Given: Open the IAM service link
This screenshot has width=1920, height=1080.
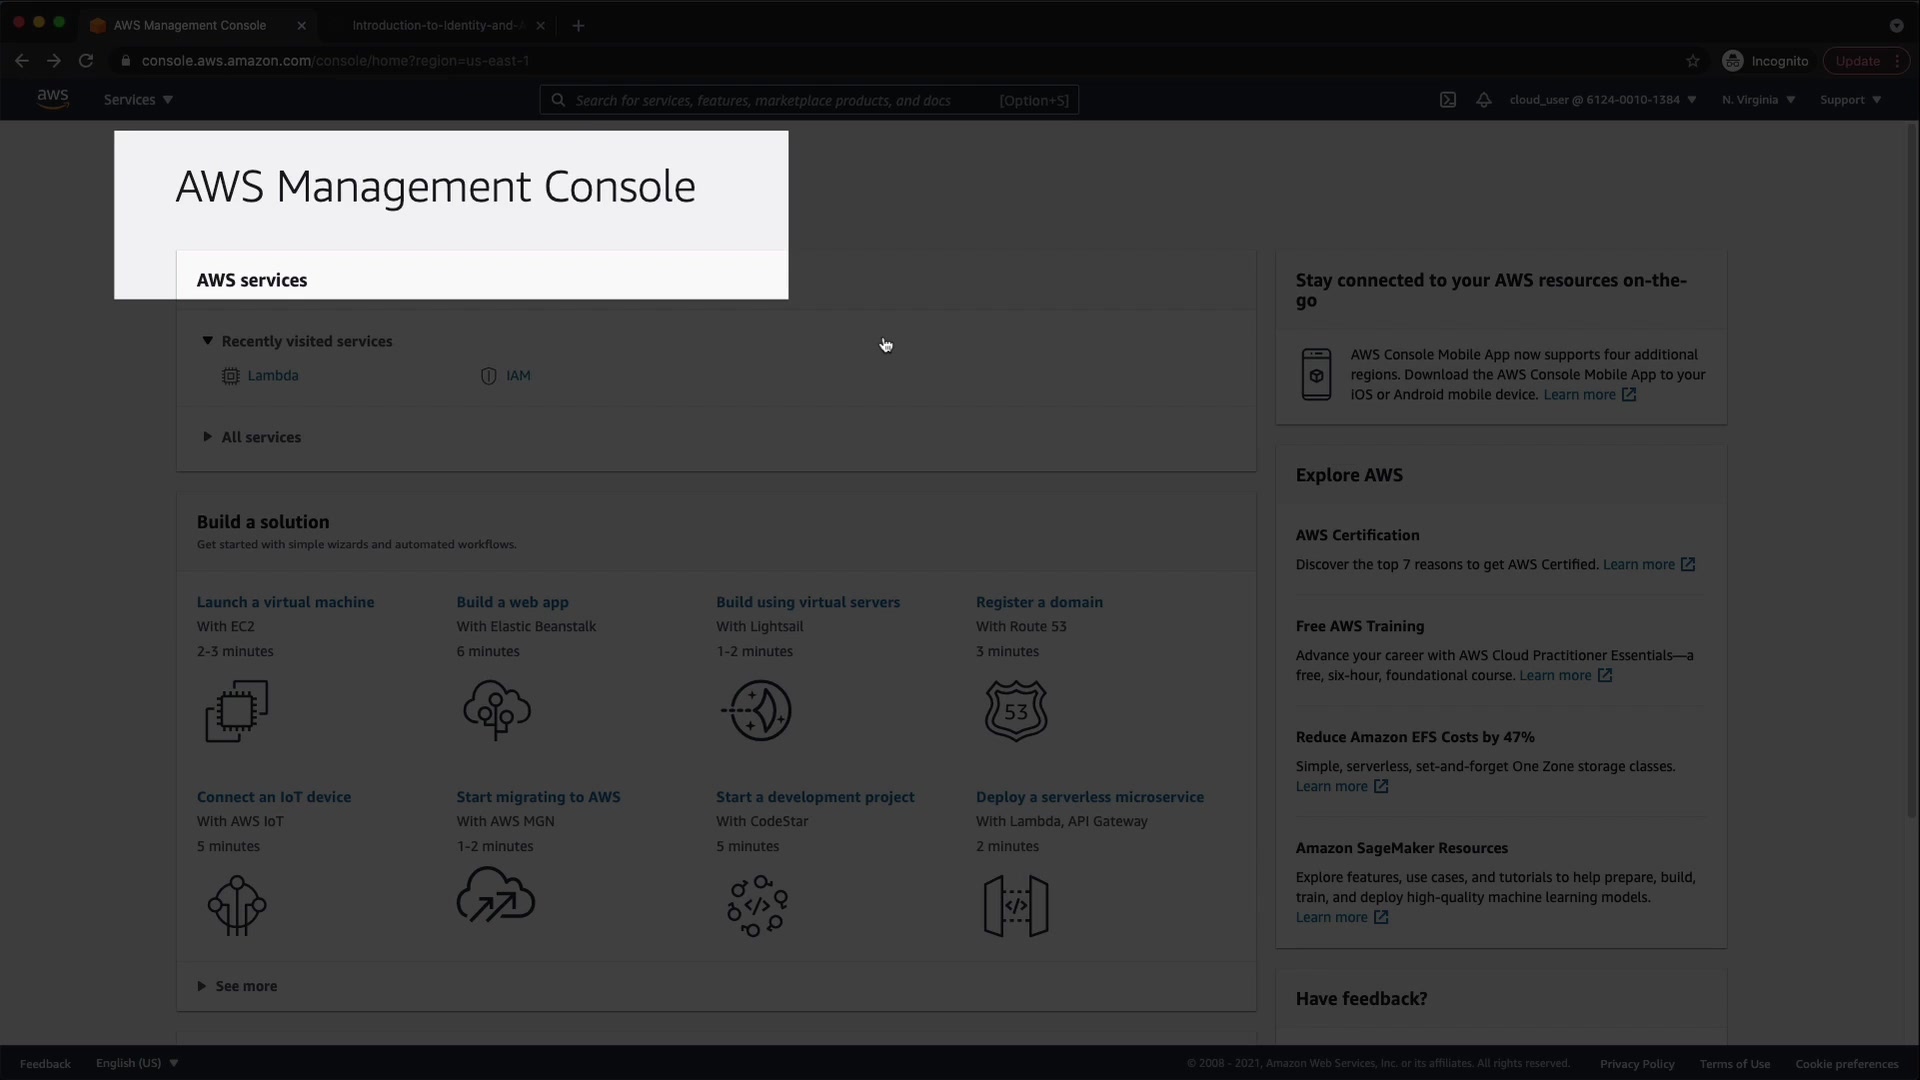Looking at the screenshot, I should pos(518,376).
